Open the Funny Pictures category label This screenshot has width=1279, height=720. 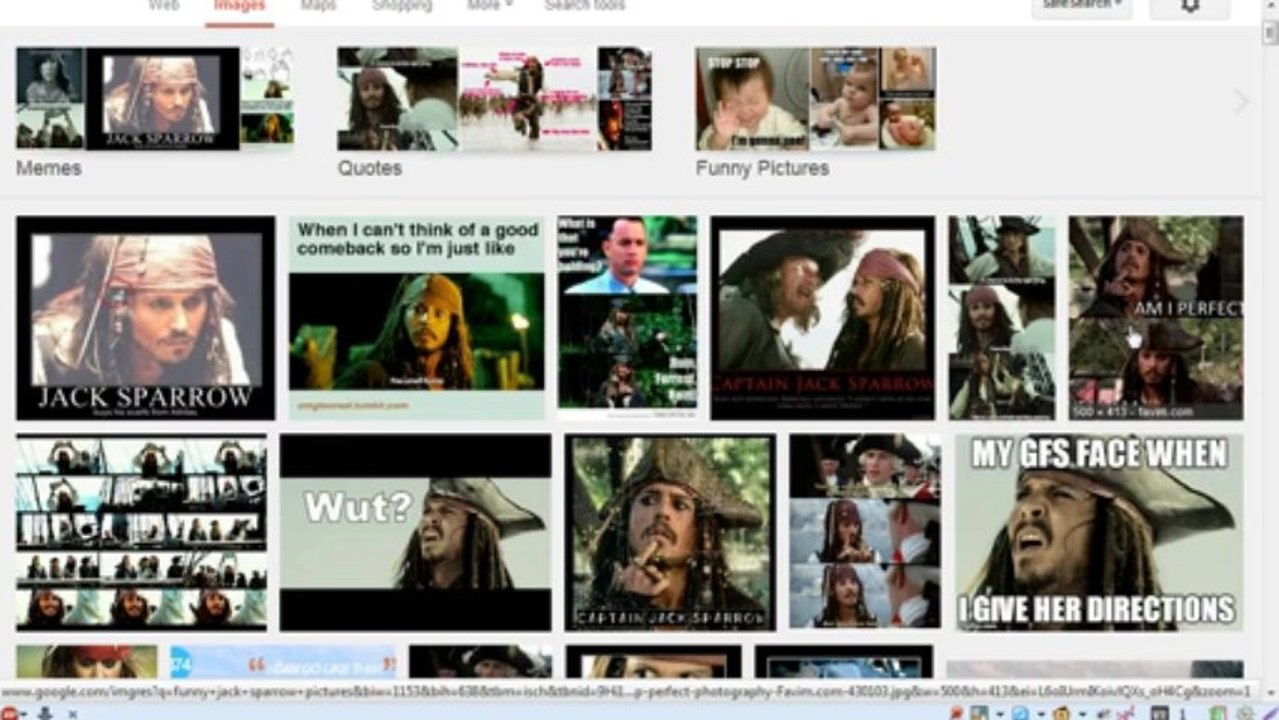point(762,168)
